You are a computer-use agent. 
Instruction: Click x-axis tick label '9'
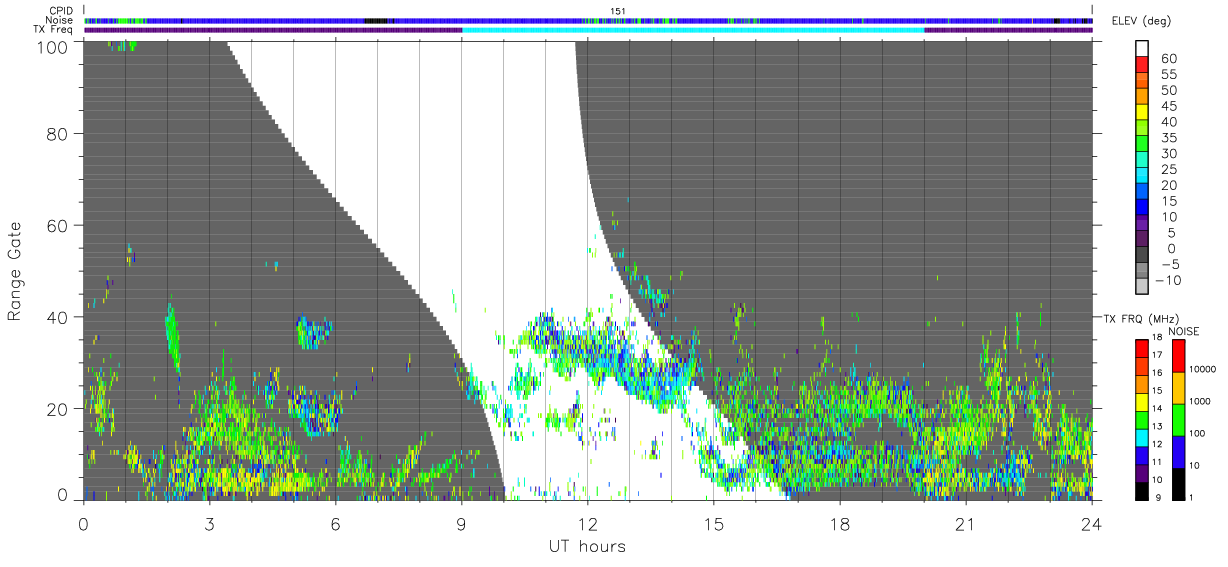pos(461,525)
